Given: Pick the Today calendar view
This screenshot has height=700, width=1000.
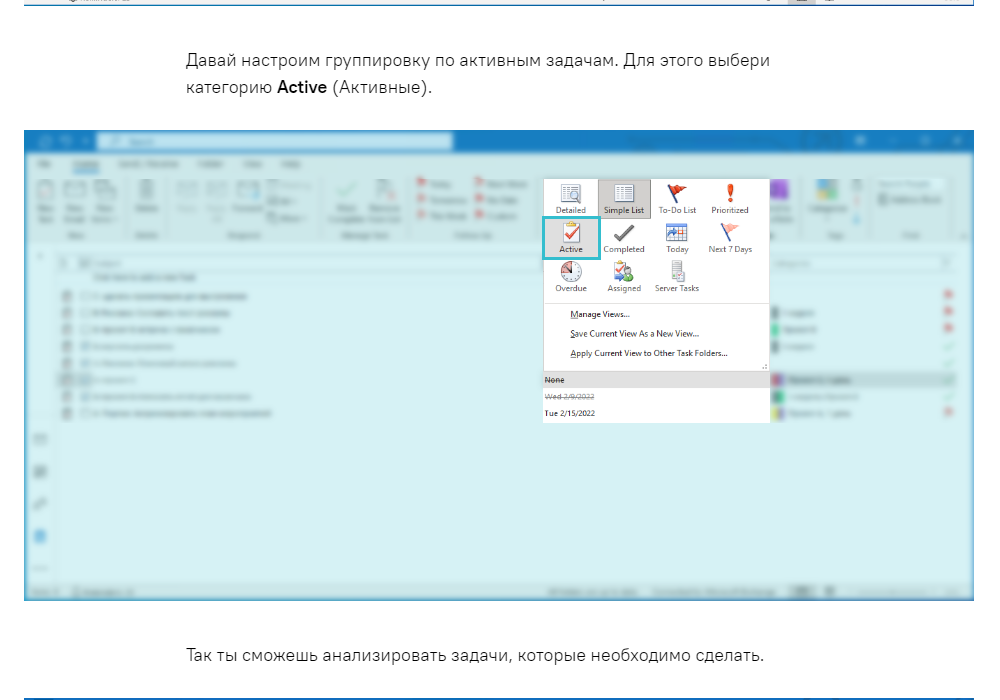Looking at the screenshot, I should [x=677, y=238].
